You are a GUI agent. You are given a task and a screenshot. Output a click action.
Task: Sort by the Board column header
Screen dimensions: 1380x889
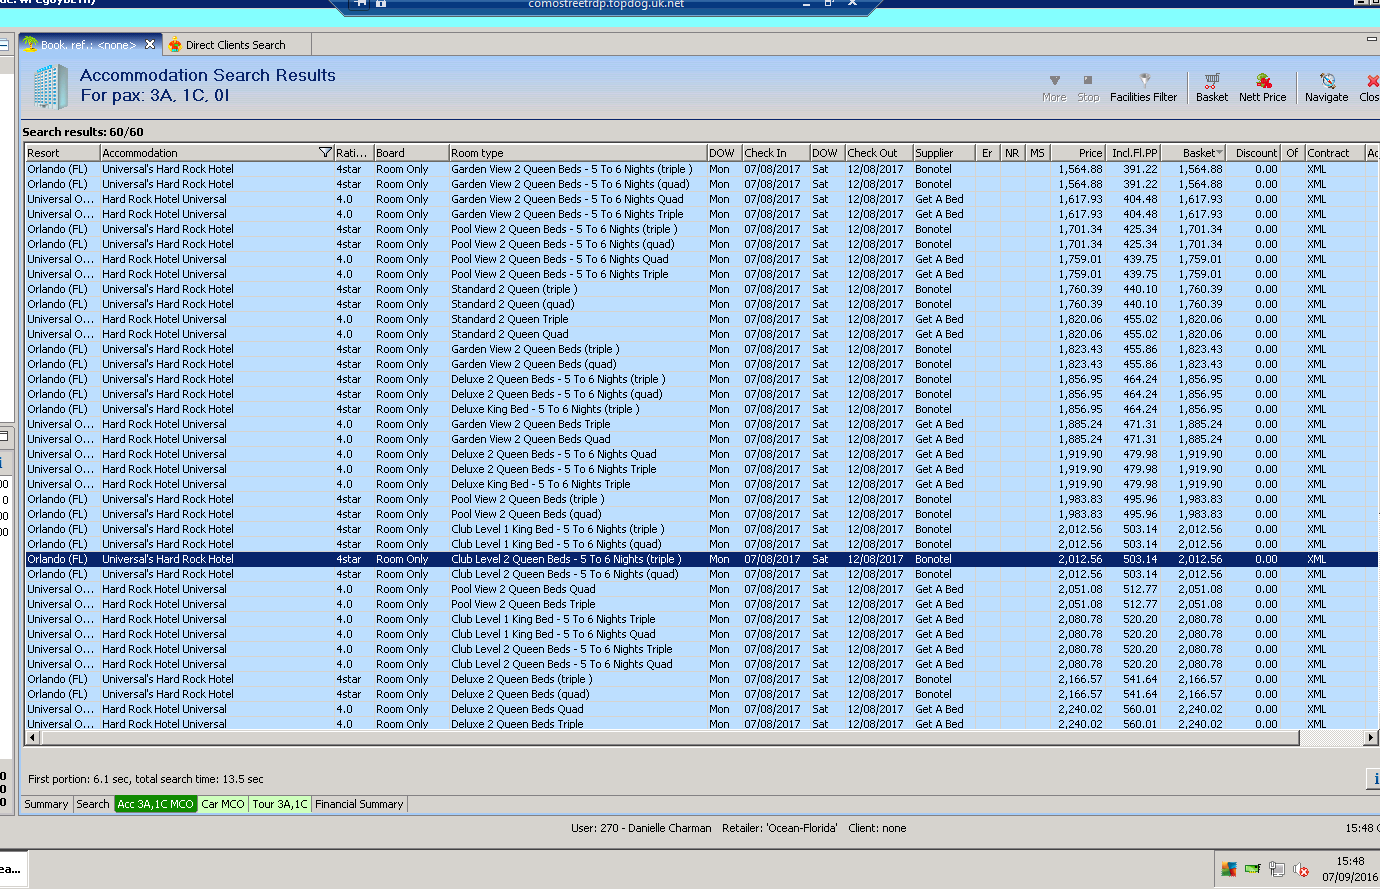pyautogui.click(x=411, y=153)
